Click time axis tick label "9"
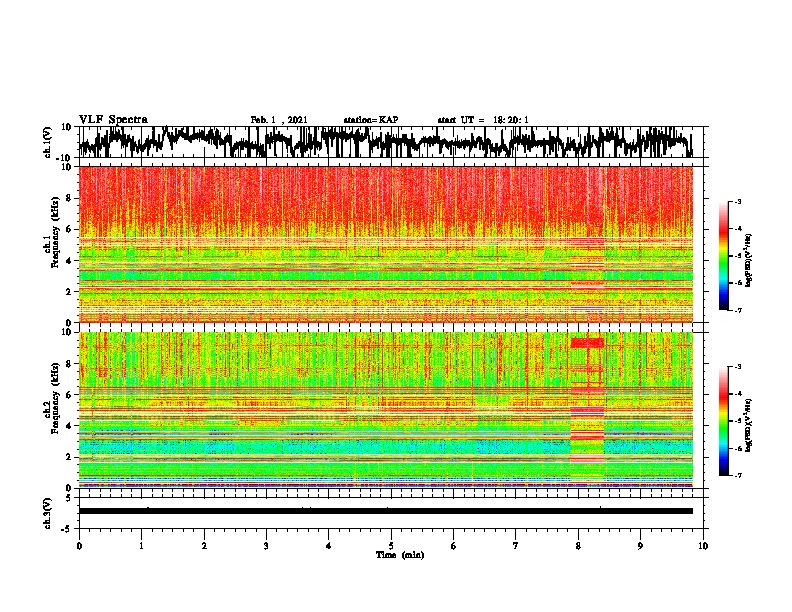 [640, 546]
